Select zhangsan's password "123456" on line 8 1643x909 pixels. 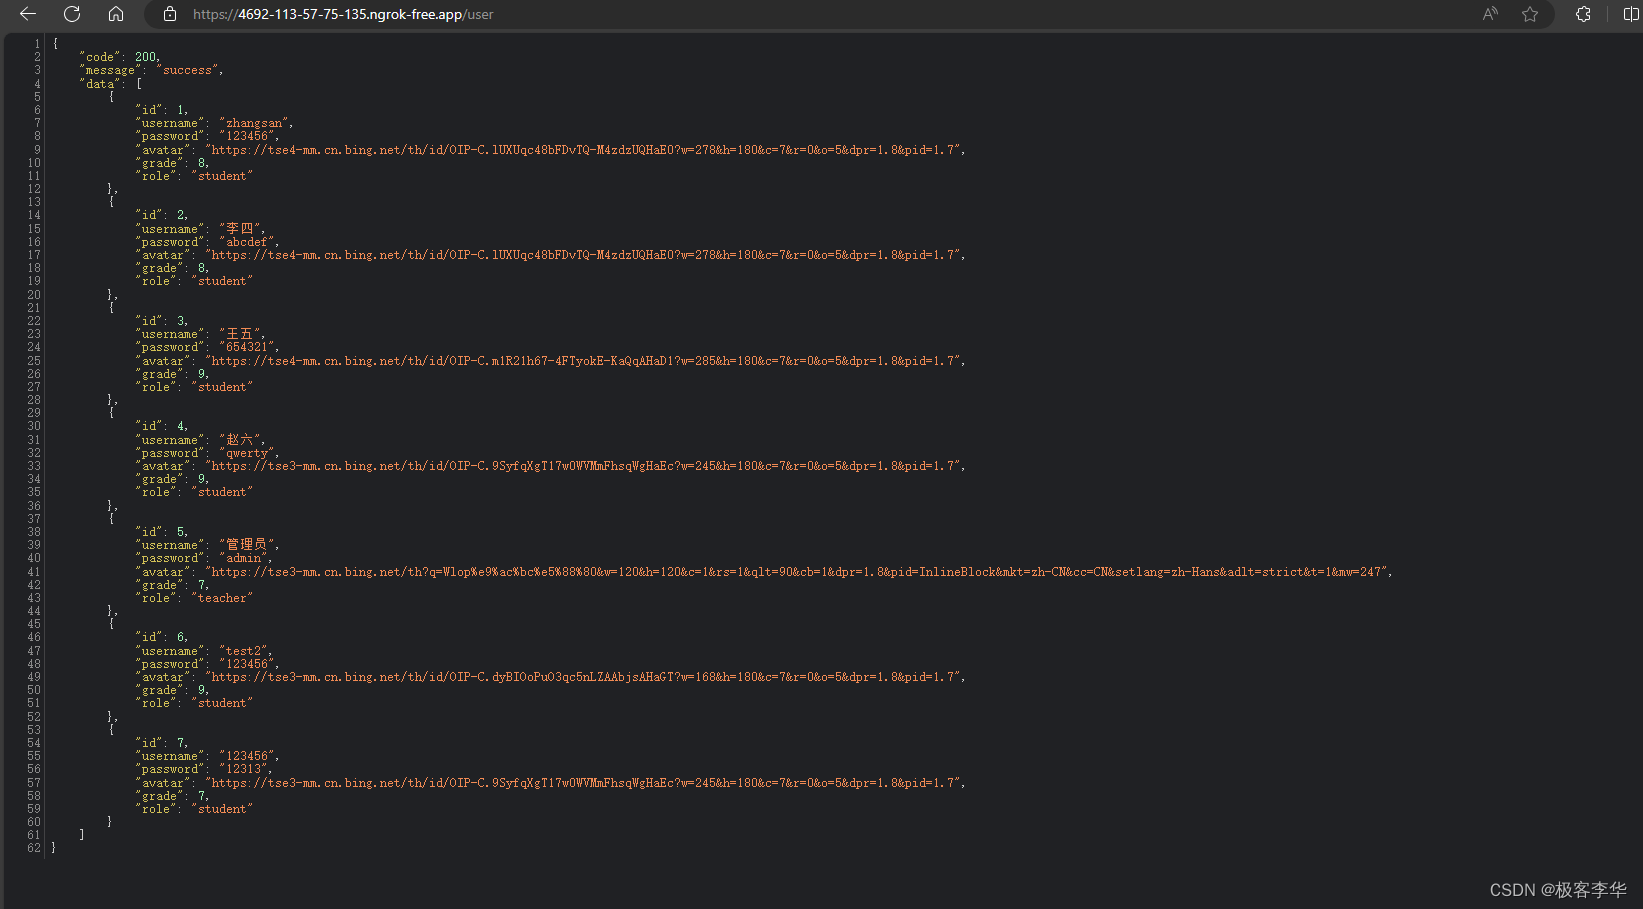tap(247, 136)
